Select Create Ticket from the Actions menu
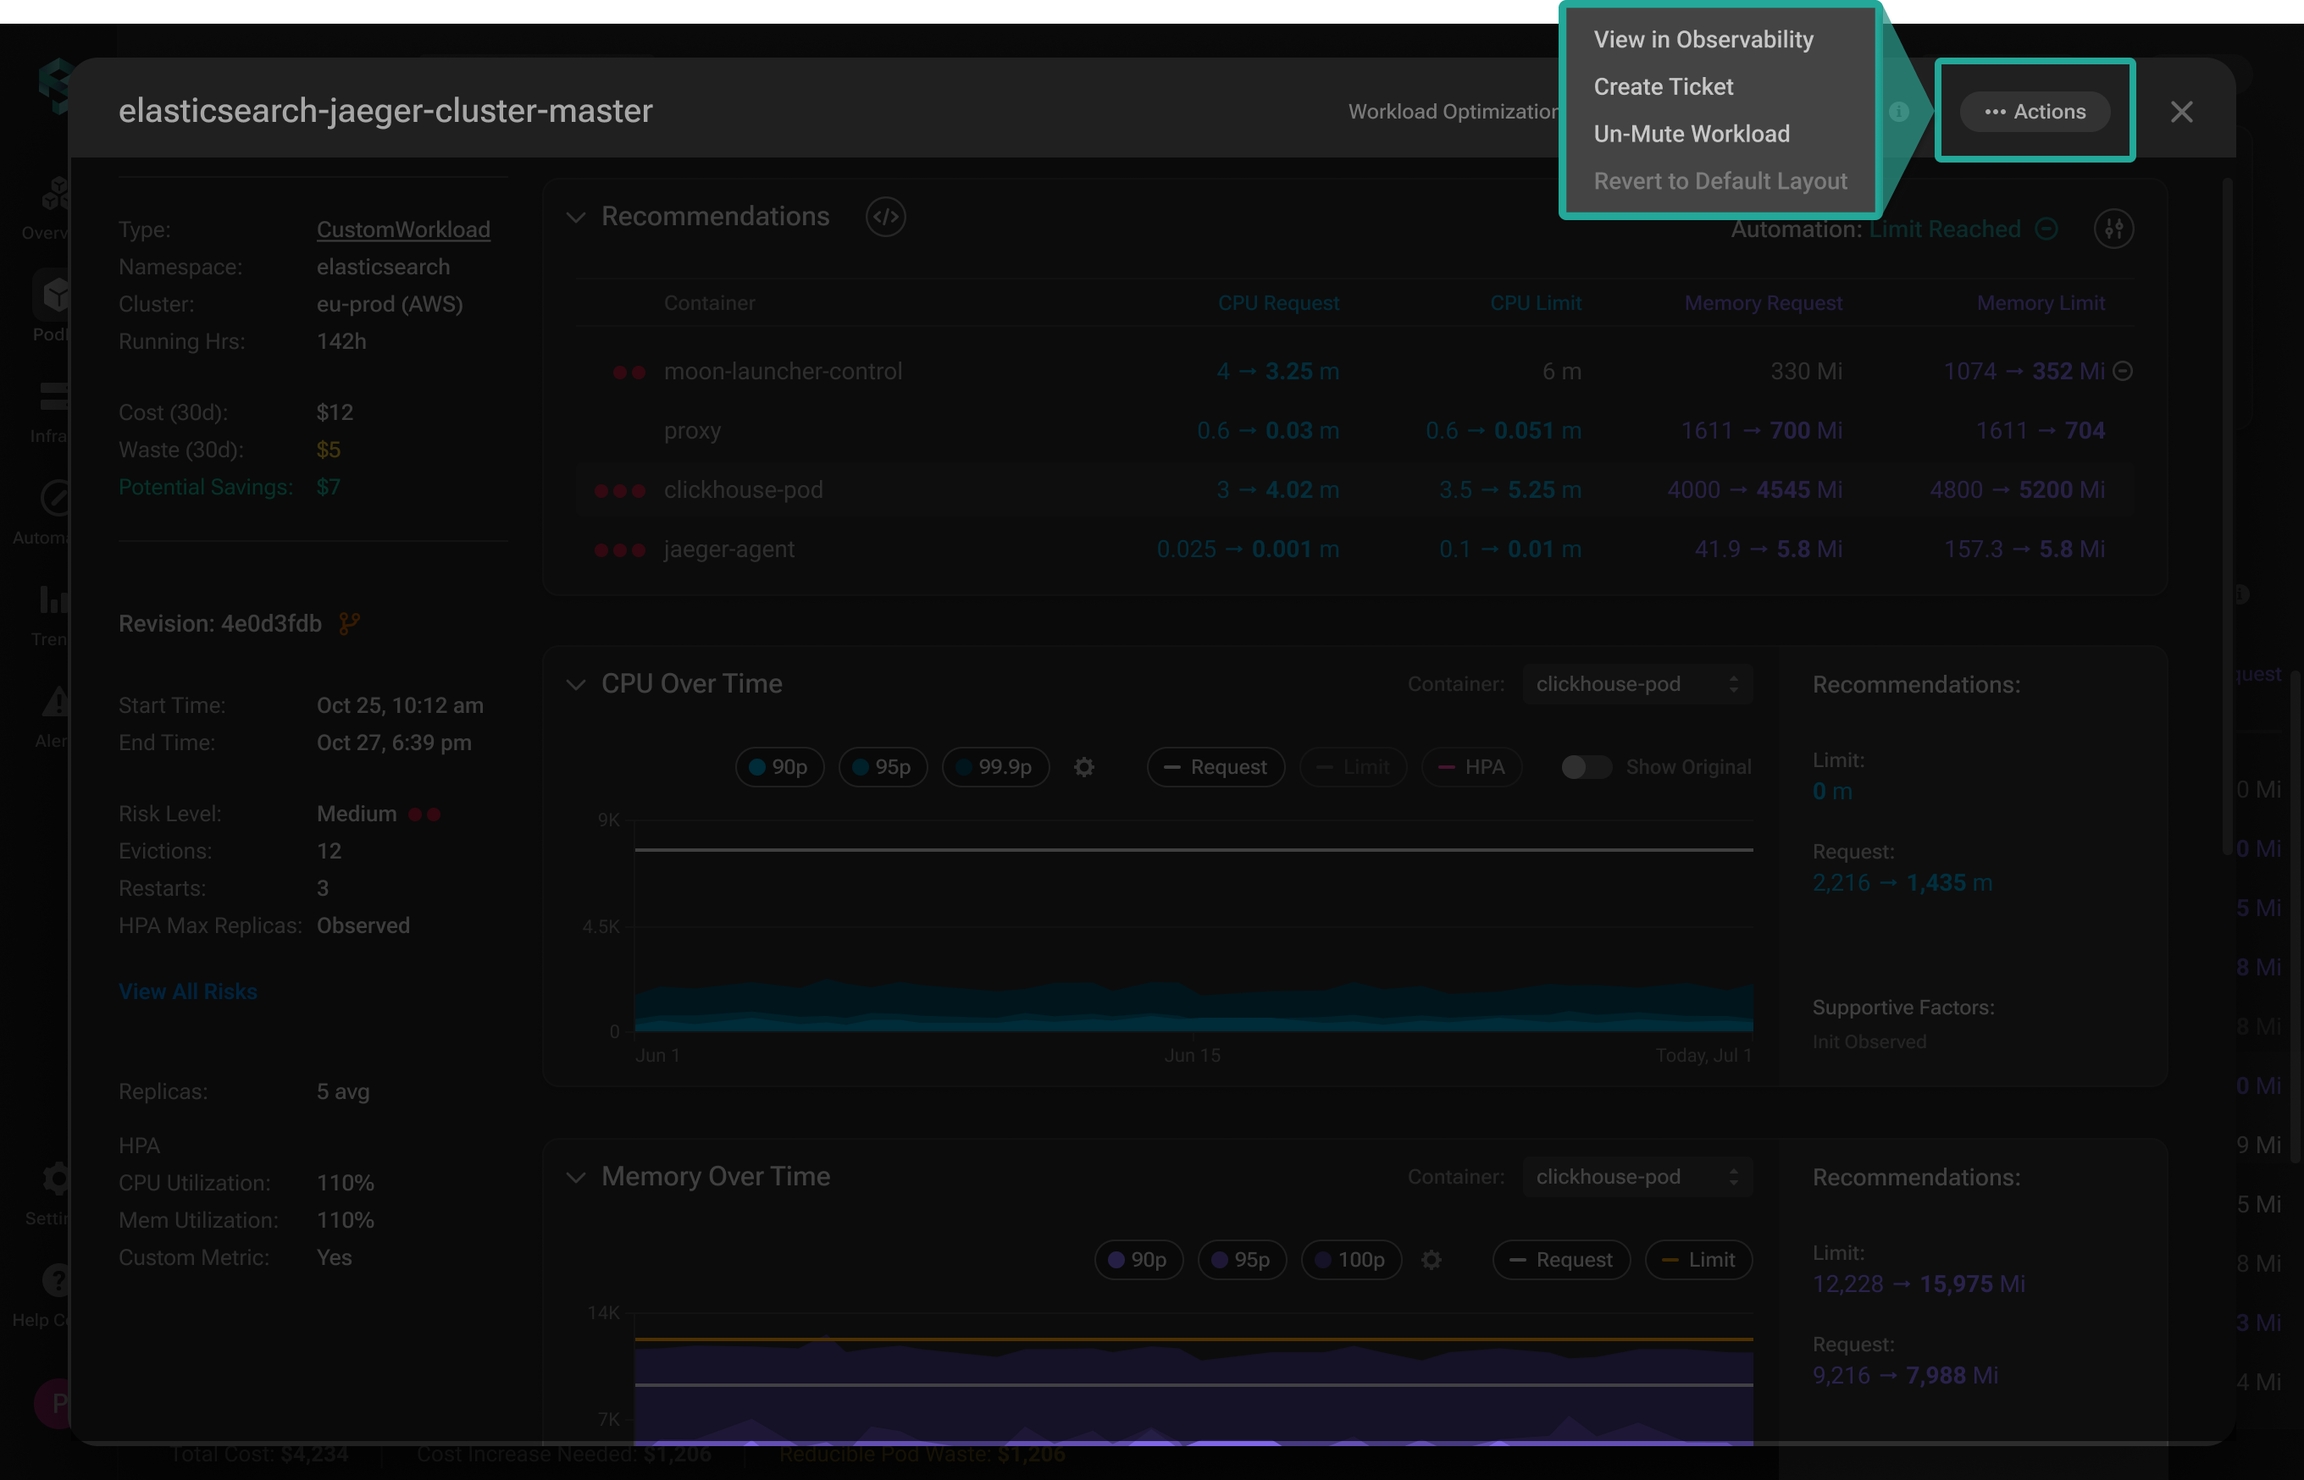 pos(1663,87)
